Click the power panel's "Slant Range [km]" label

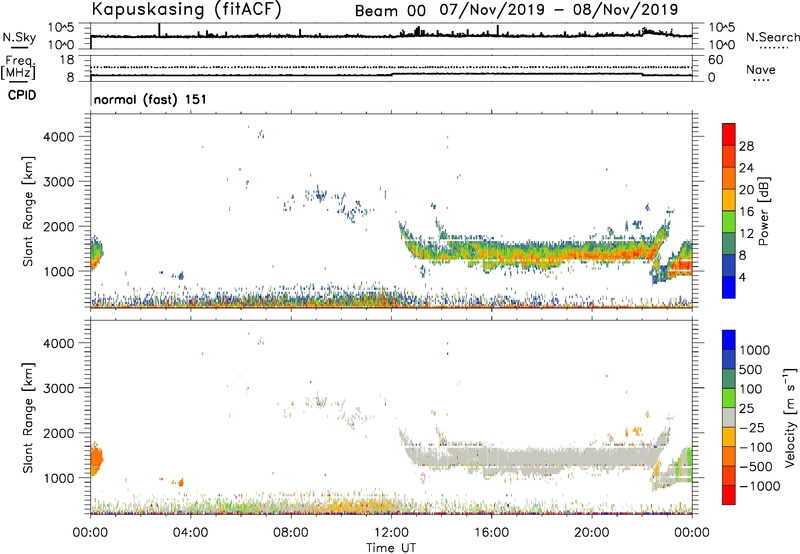click(x=28, y=211)
